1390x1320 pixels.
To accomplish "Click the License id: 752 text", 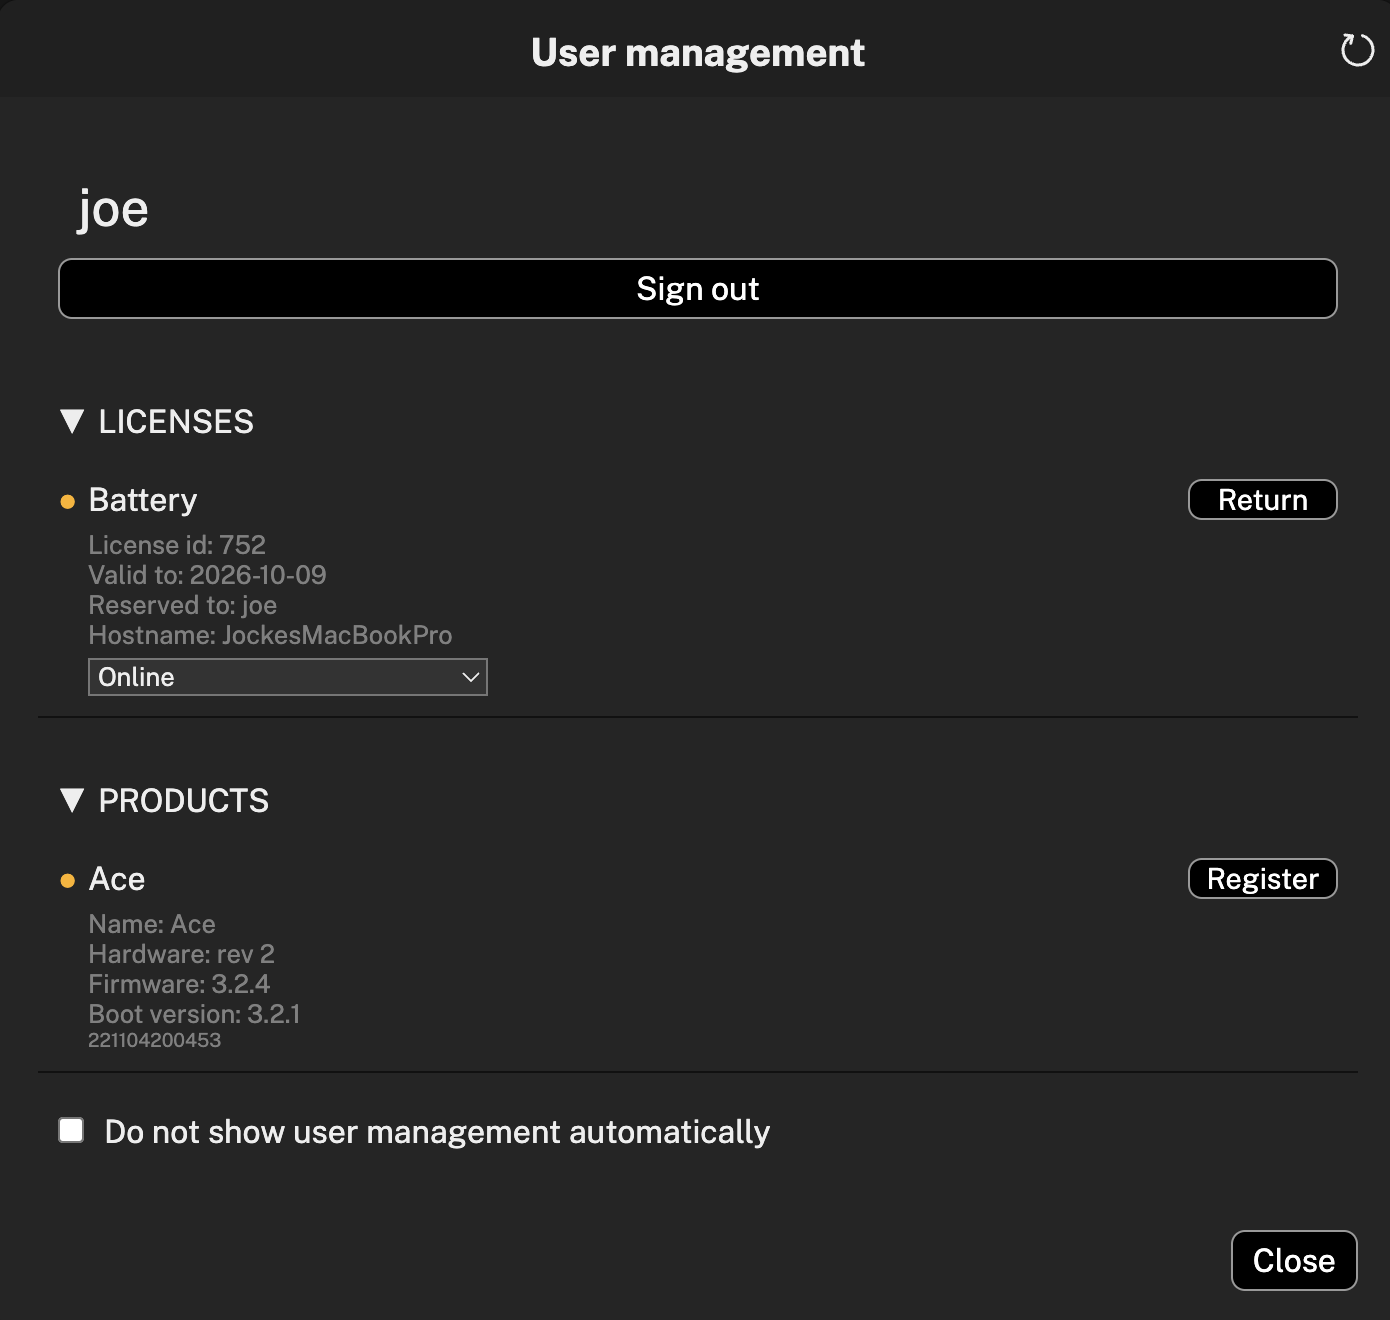I will pyautogui.click(x=177, y=545).
